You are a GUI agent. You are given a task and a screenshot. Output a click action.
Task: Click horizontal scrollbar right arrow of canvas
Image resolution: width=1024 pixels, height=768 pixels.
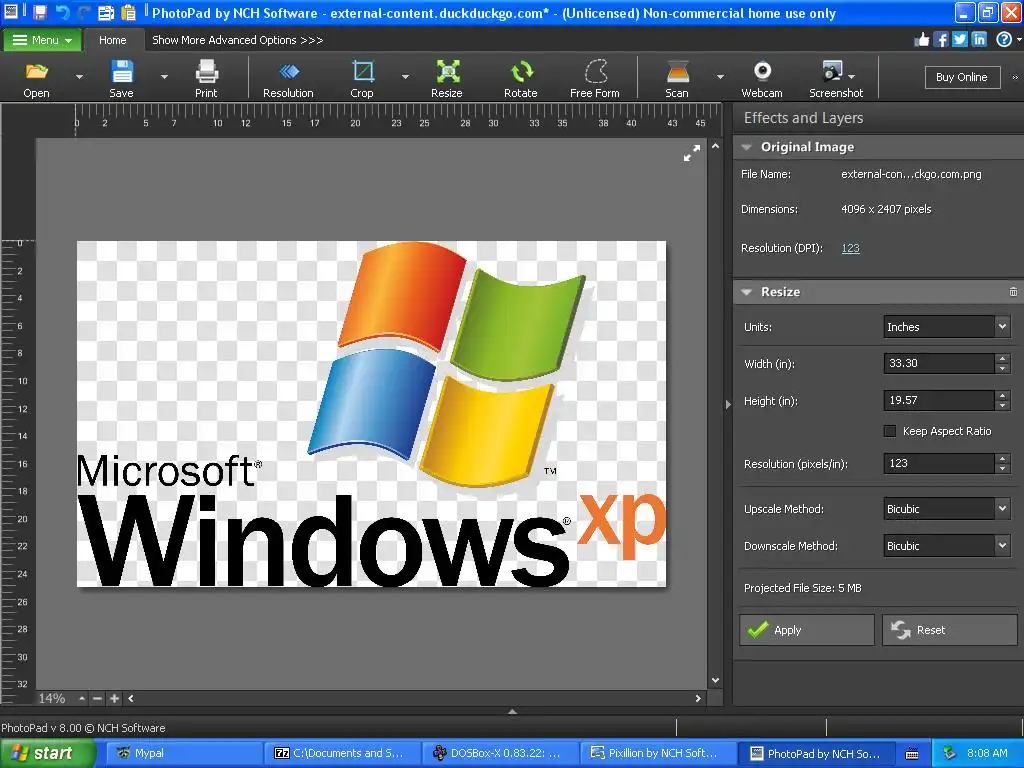click(x=698, y=698)
